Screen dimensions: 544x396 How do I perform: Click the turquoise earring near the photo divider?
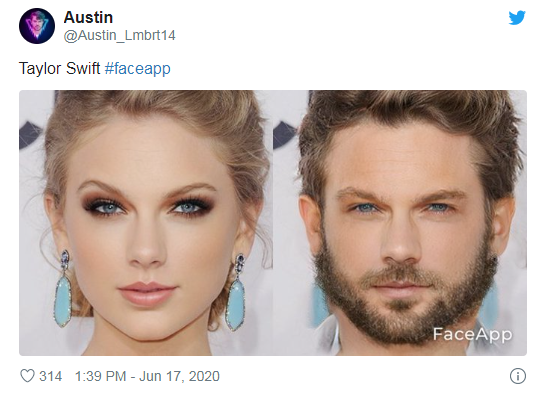tap(236, 293)
